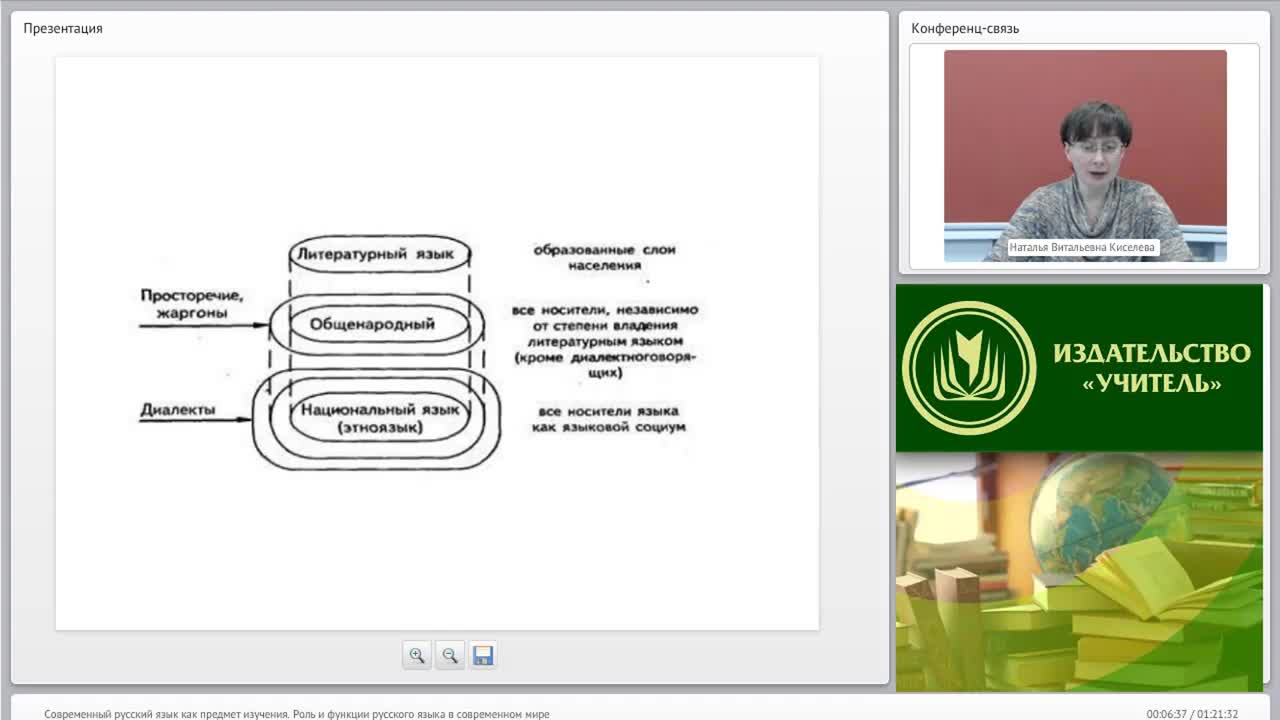The height and width of the screenshot is (720, 1280).
Task: Click the все носители, независимо description text
Action: coord(605,341)
